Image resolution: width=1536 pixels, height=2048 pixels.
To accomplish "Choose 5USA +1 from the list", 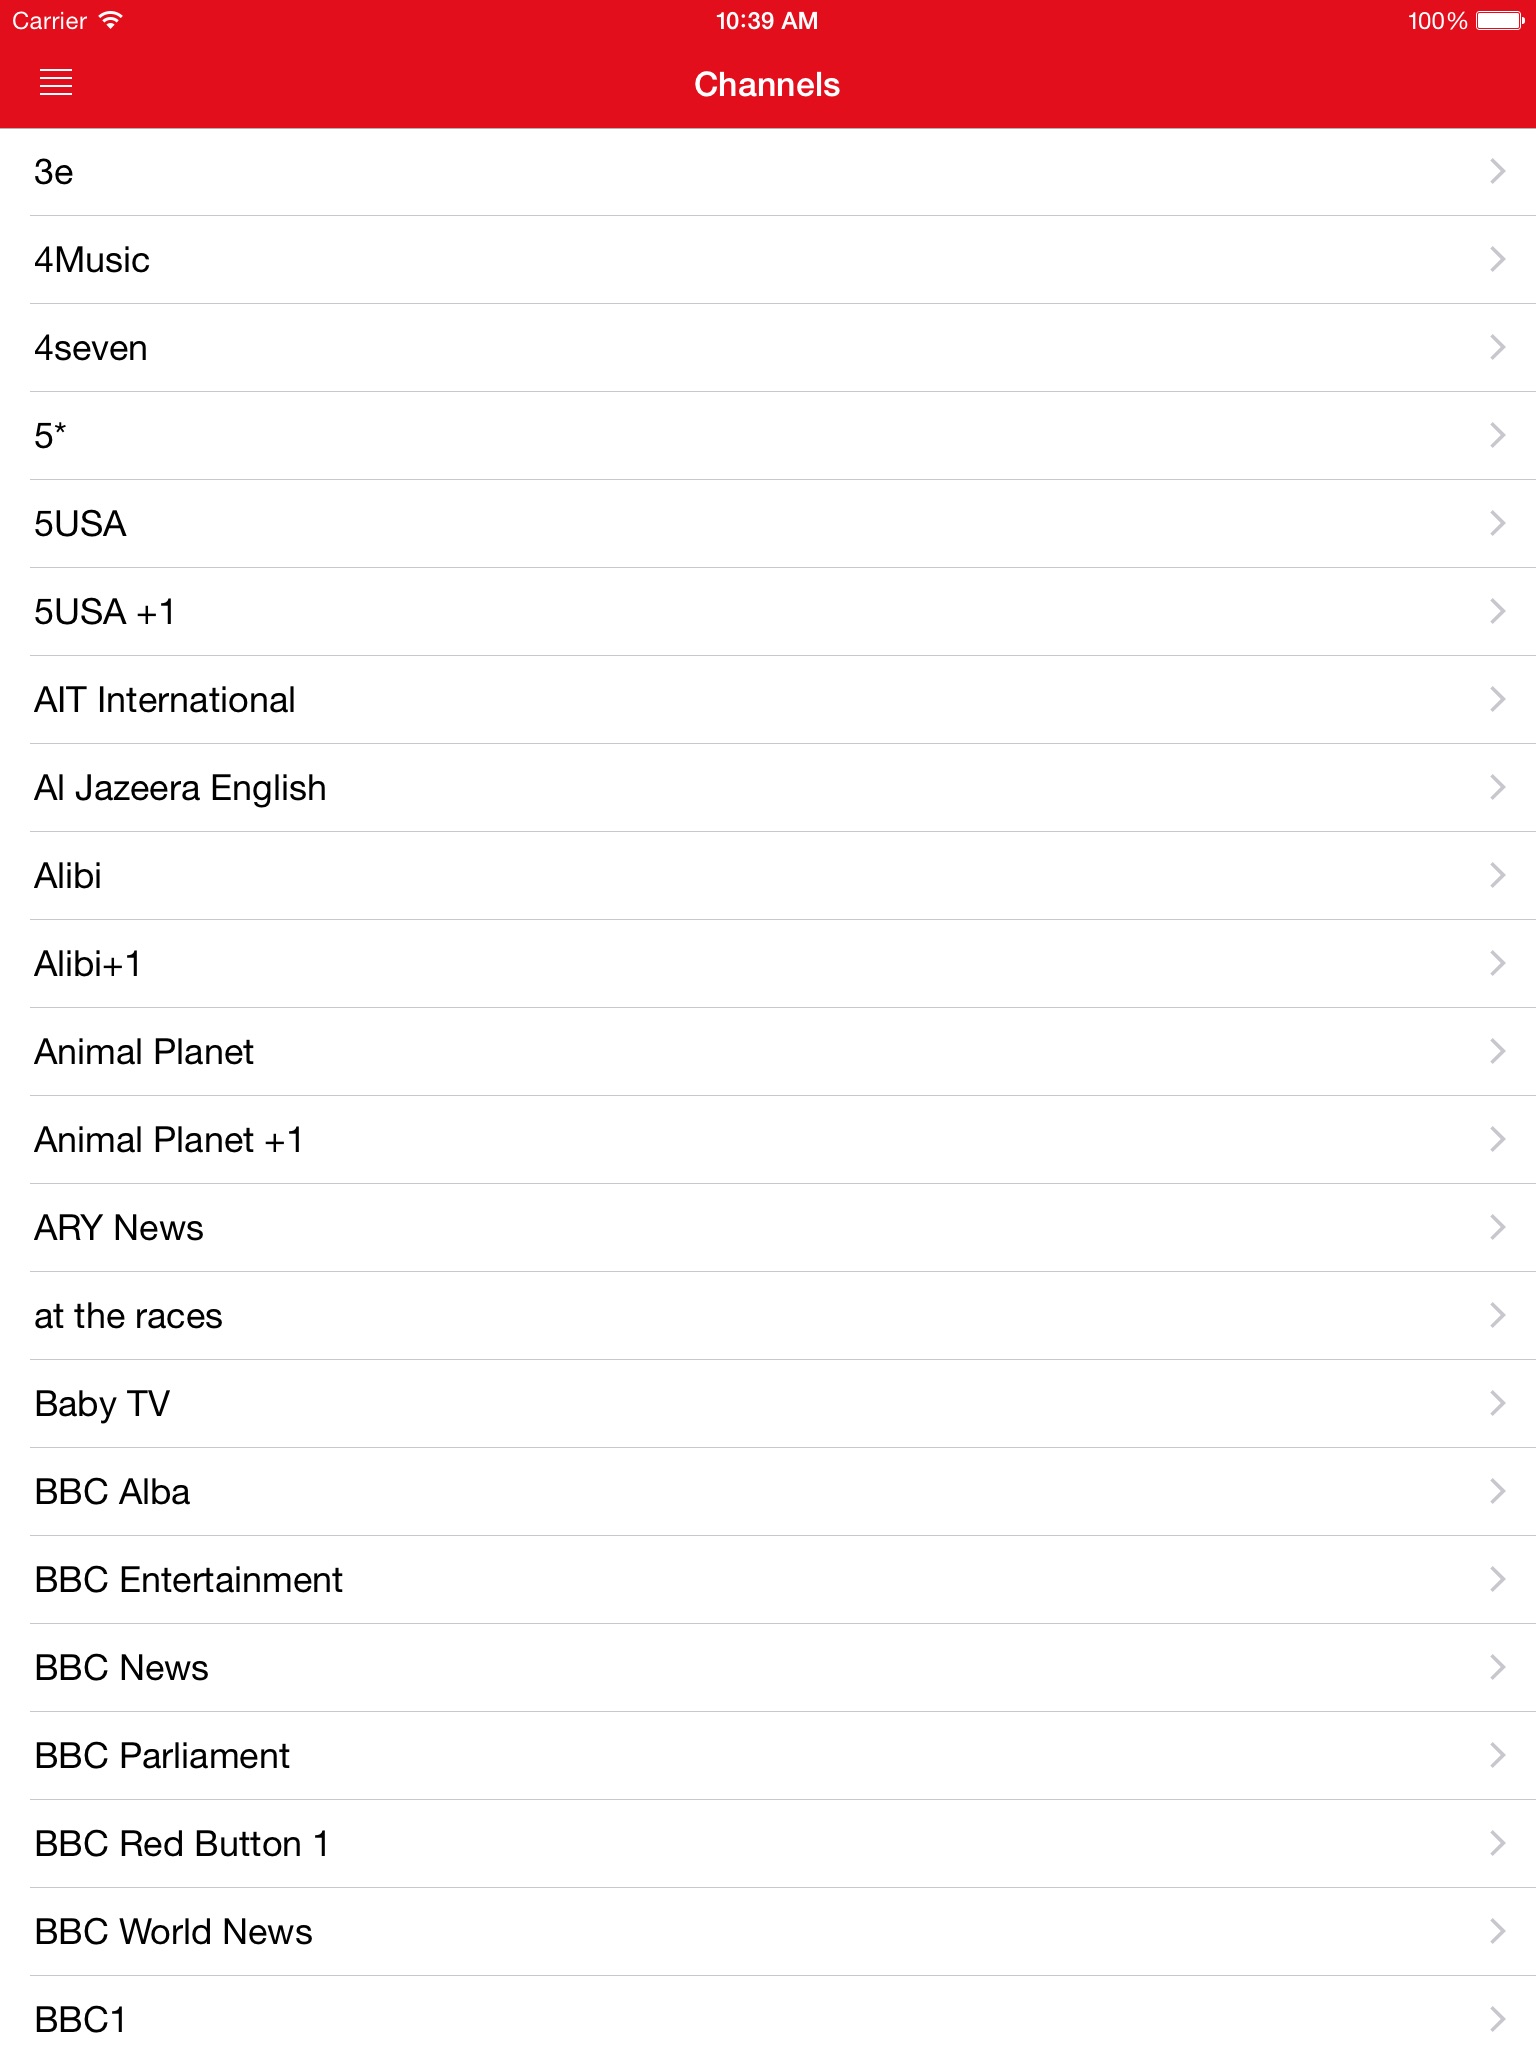I will (x=105, y=612).
